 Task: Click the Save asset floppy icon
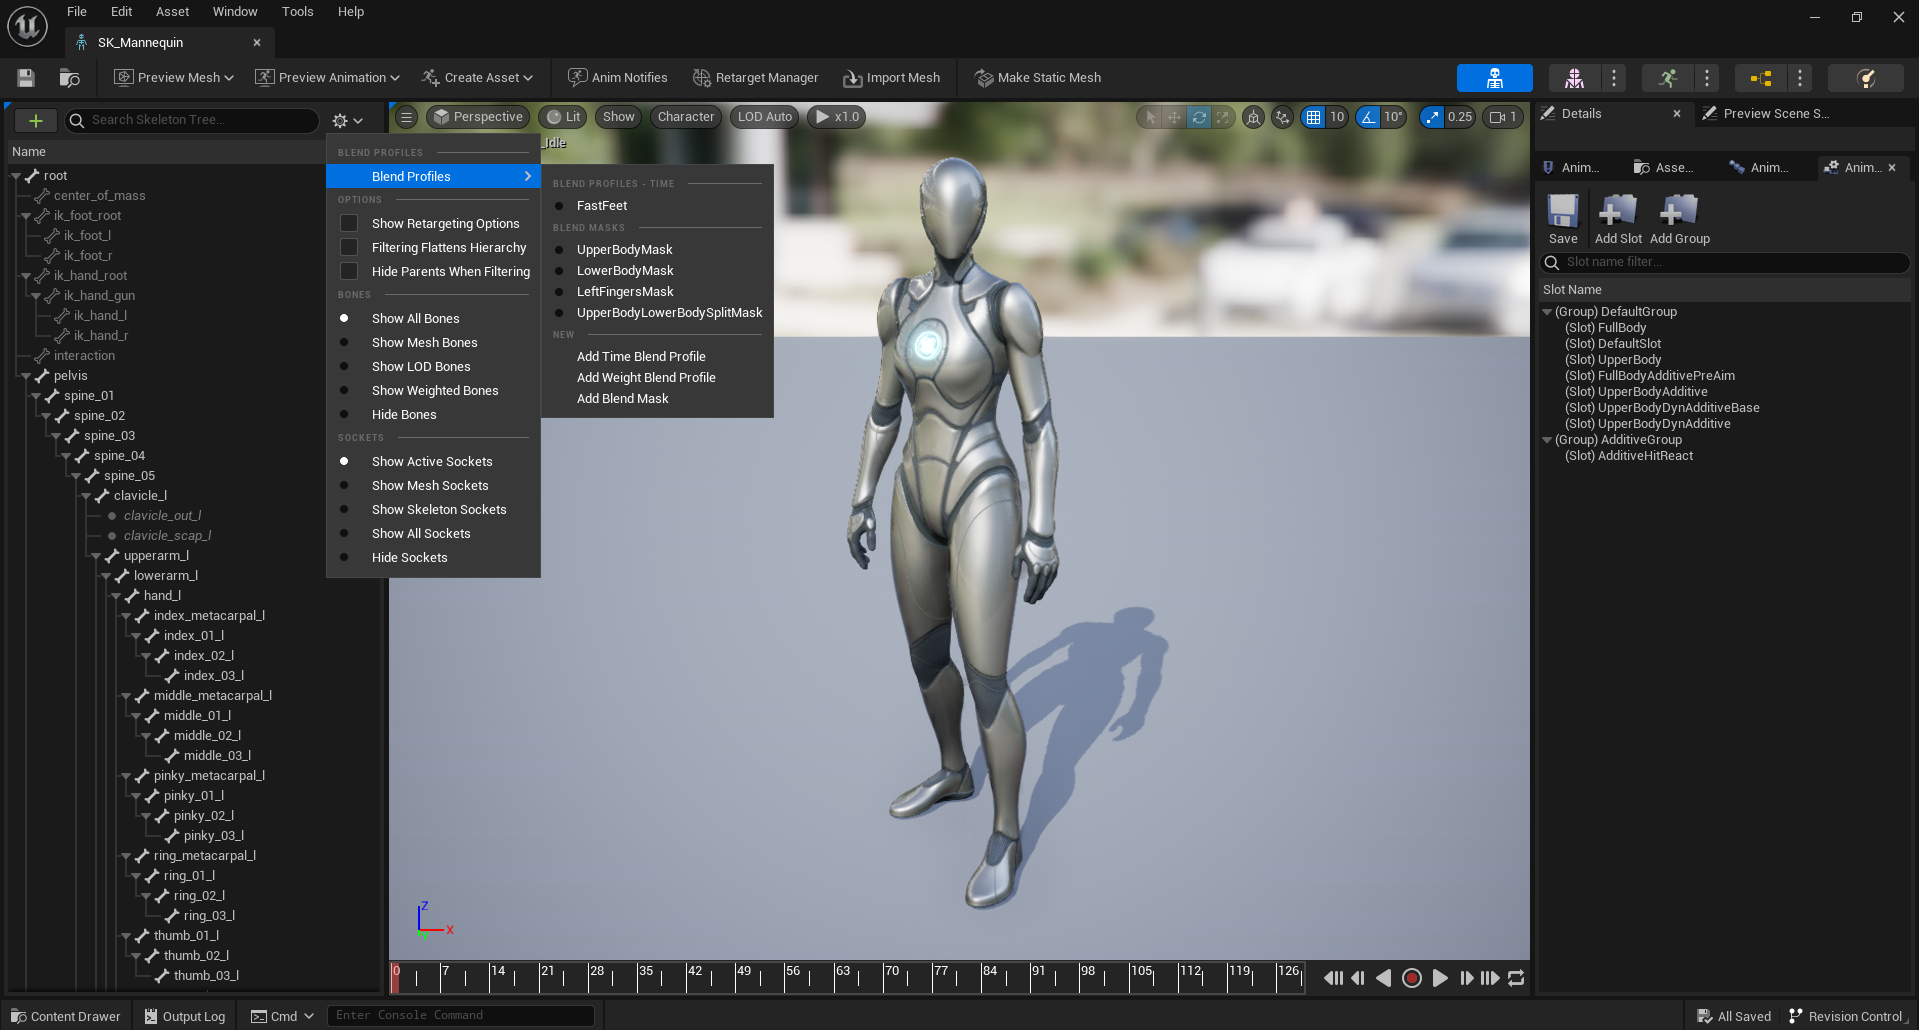(26, 78)
